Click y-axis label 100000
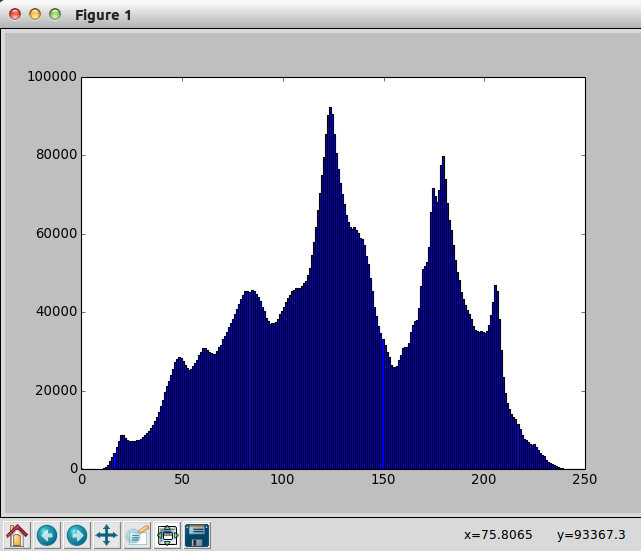 52,76
